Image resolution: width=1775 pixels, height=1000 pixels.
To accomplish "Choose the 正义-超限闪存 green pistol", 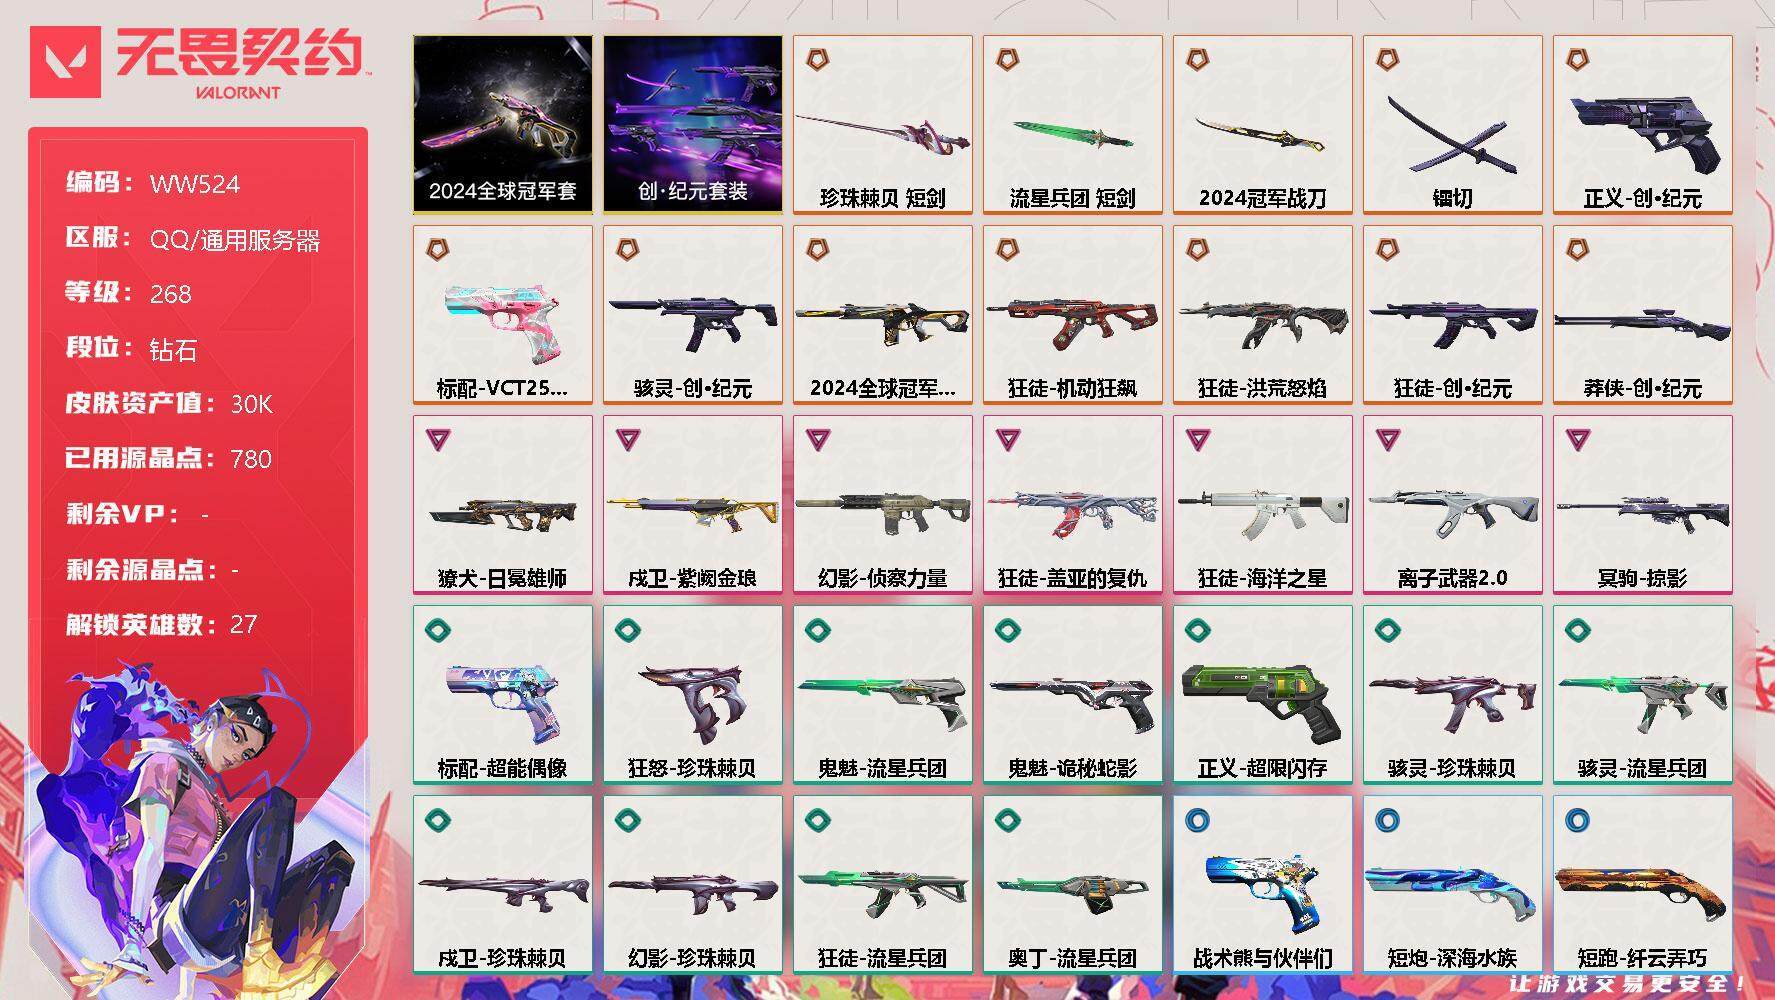I will (1263, 695).
